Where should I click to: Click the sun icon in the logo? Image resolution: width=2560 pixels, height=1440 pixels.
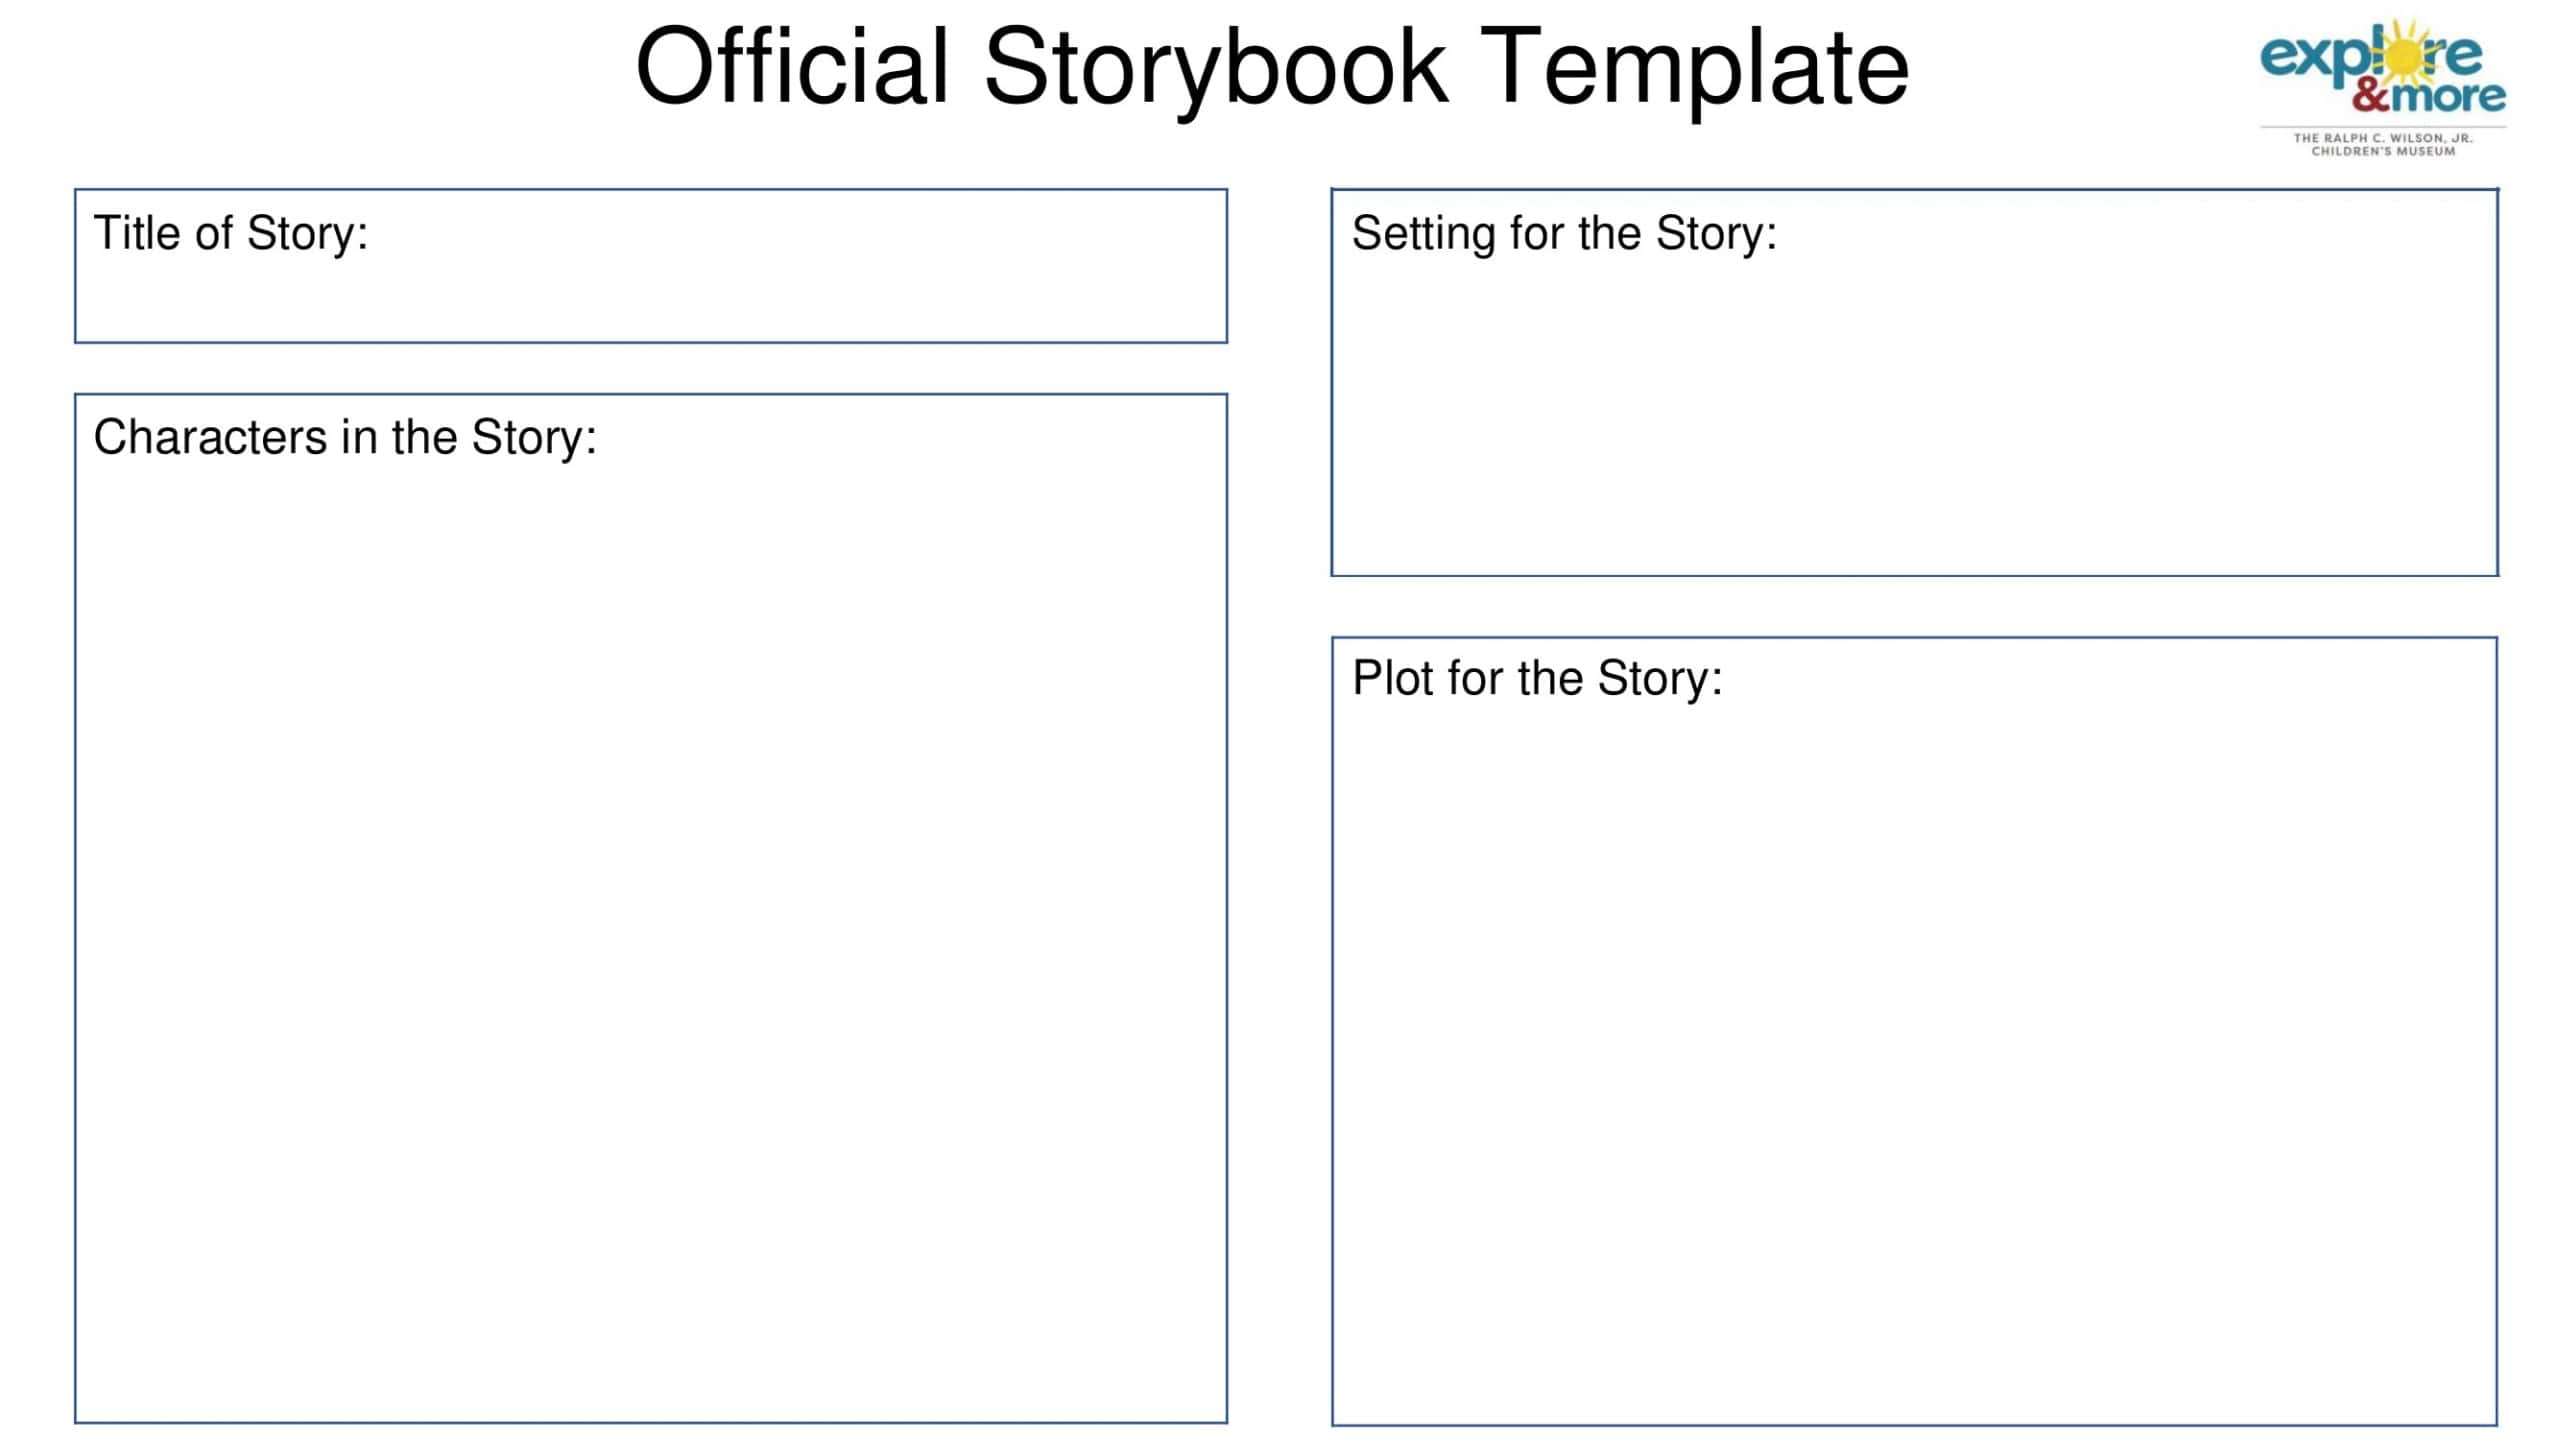pos(2402,56)
